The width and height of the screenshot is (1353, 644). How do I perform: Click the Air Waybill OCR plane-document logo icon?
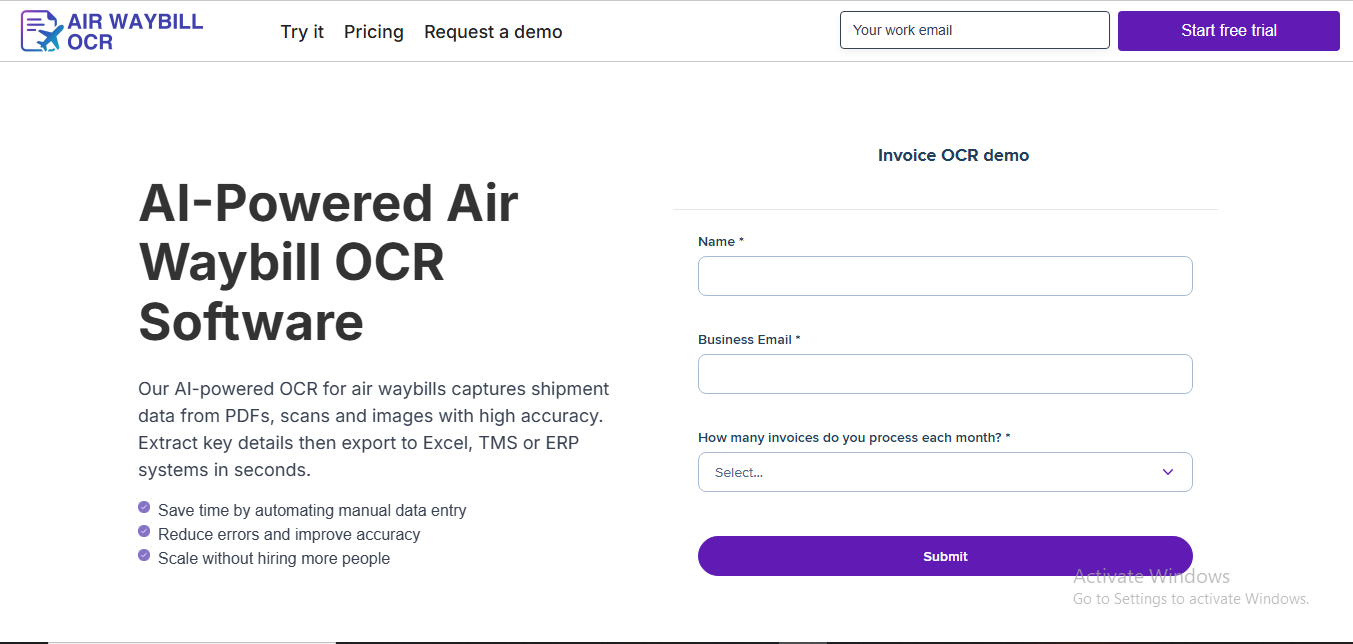click(x=42, y=32)
